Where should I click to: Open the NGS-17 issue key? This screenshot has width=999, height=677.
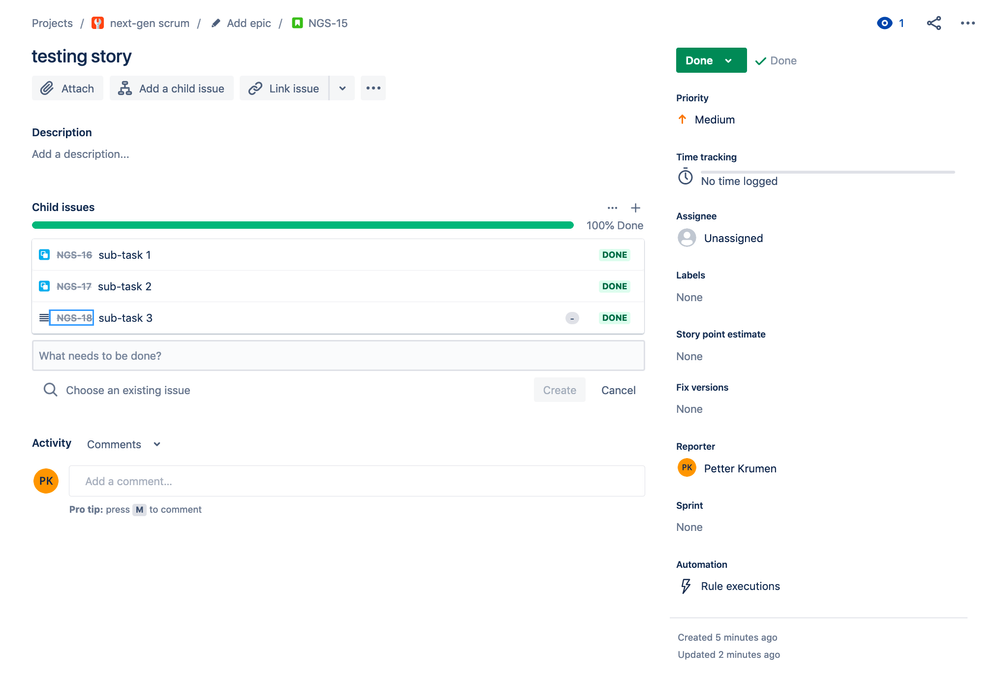pos(74,287)
